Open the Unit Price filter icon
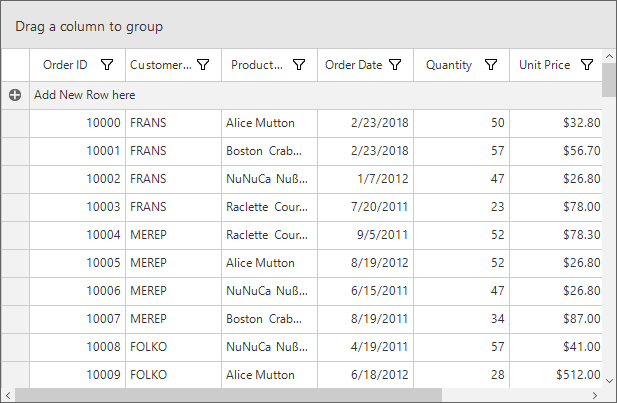Screen dimensions: 617x403 (587, 65)
